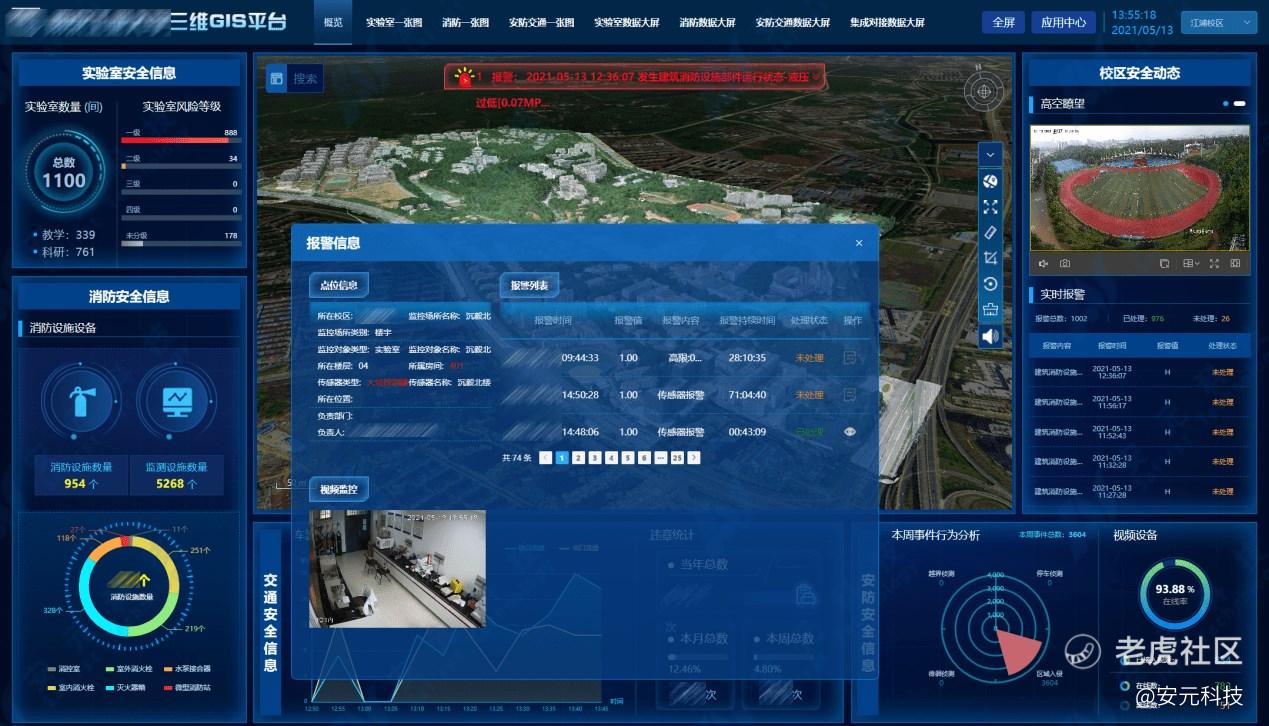
Task: Open the 江浦校区 campus dropdown
Action: 1218,22
